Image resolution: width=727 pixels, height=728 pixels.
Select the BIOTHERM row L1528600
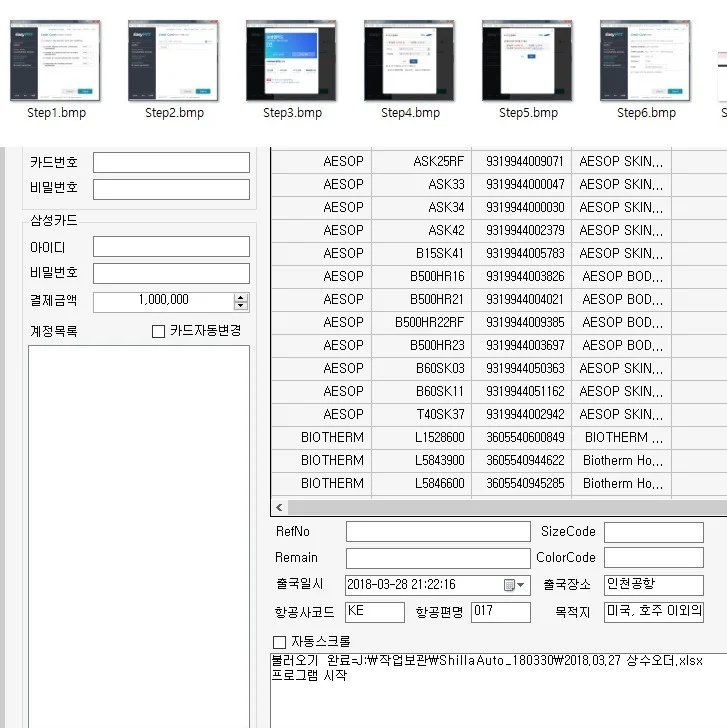pyautogui.click(x=499, y=437)
